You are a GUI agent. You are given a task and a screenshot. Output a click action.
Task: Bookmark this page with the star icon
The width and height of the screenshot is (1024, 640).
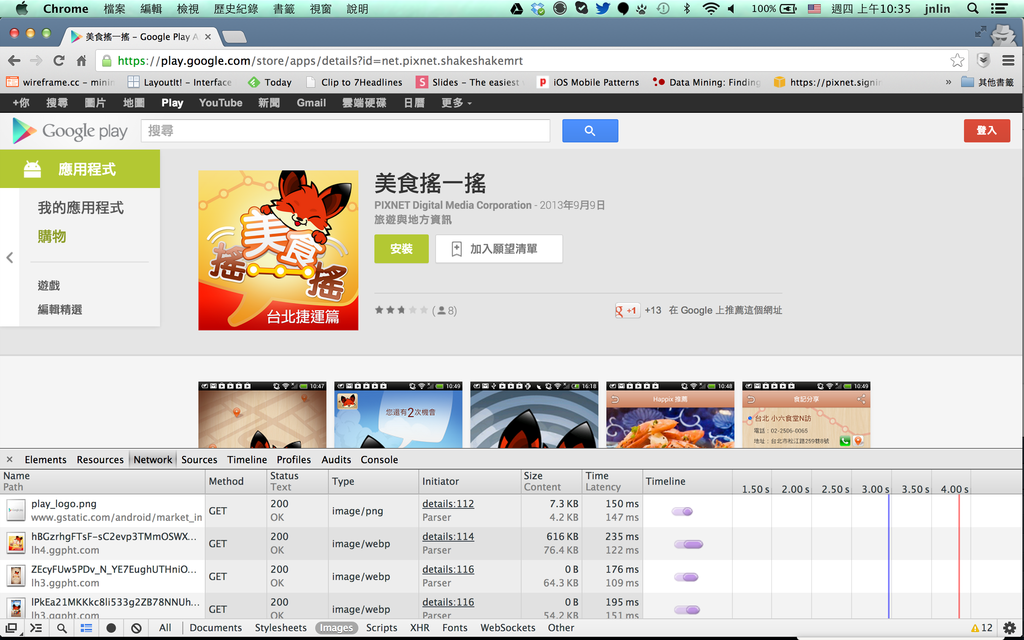click(x=957, y=61)
